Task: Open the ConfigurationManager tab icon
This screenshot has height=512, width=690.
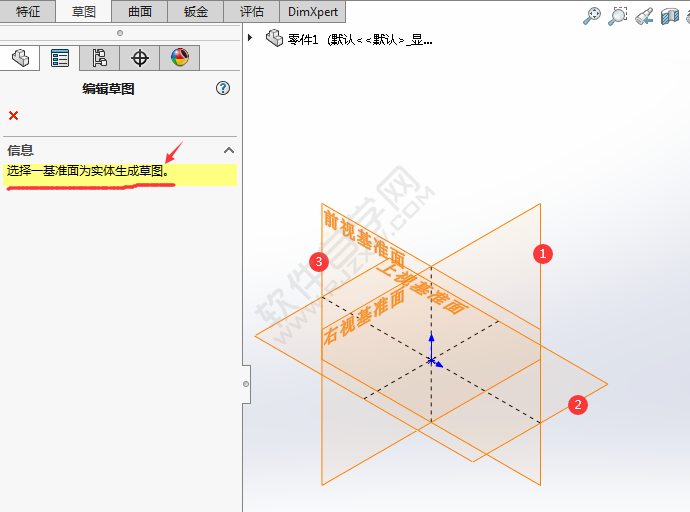Action: 99,58
